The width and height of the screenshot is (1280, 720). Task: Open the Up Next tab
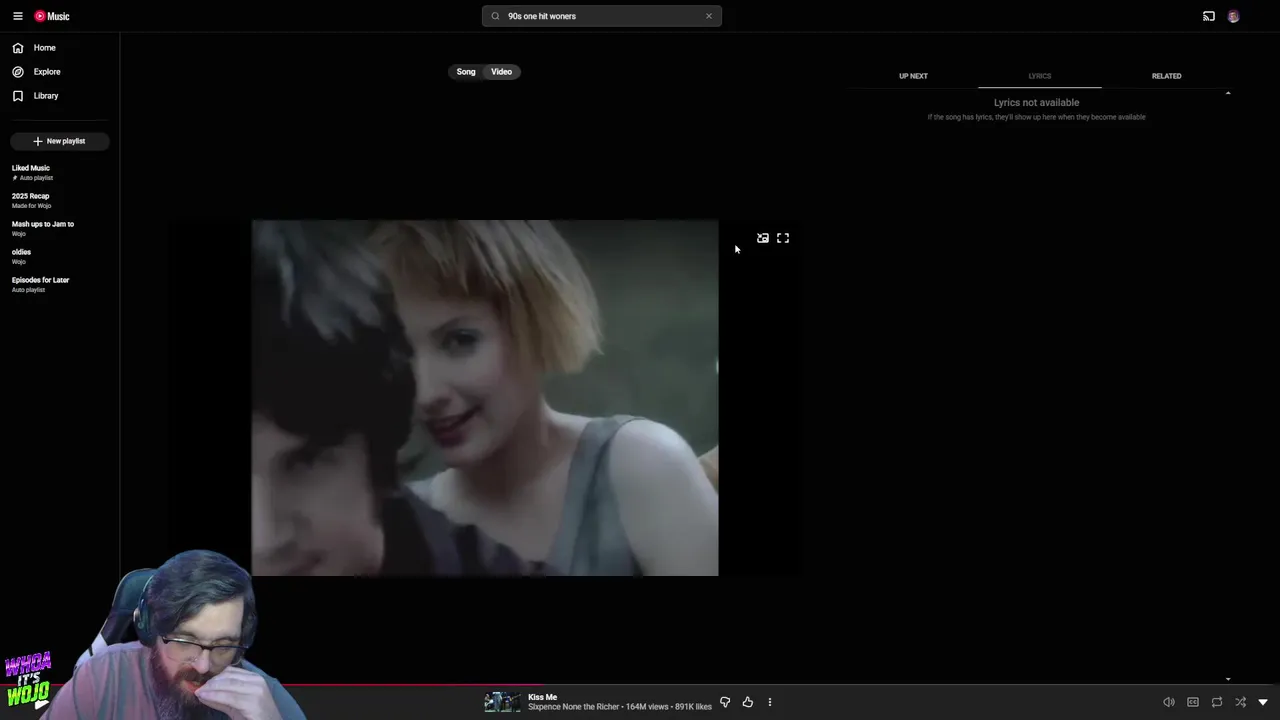click(913, 76)
